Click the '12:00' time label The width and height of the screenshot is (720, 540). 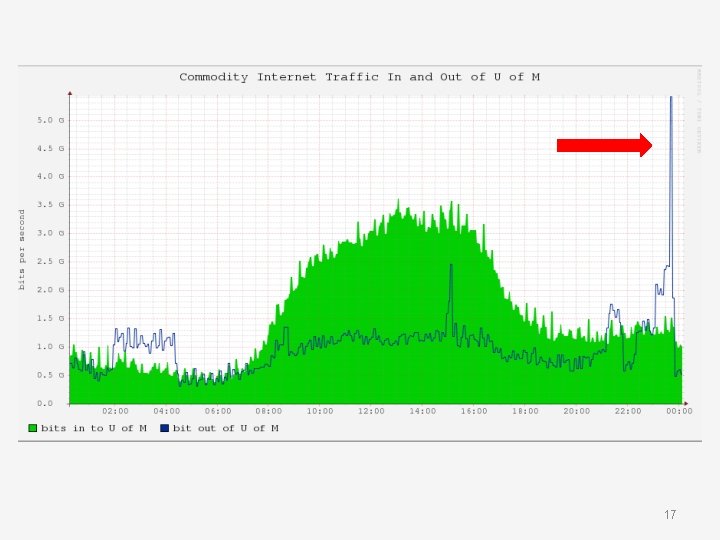pos(371,411)
